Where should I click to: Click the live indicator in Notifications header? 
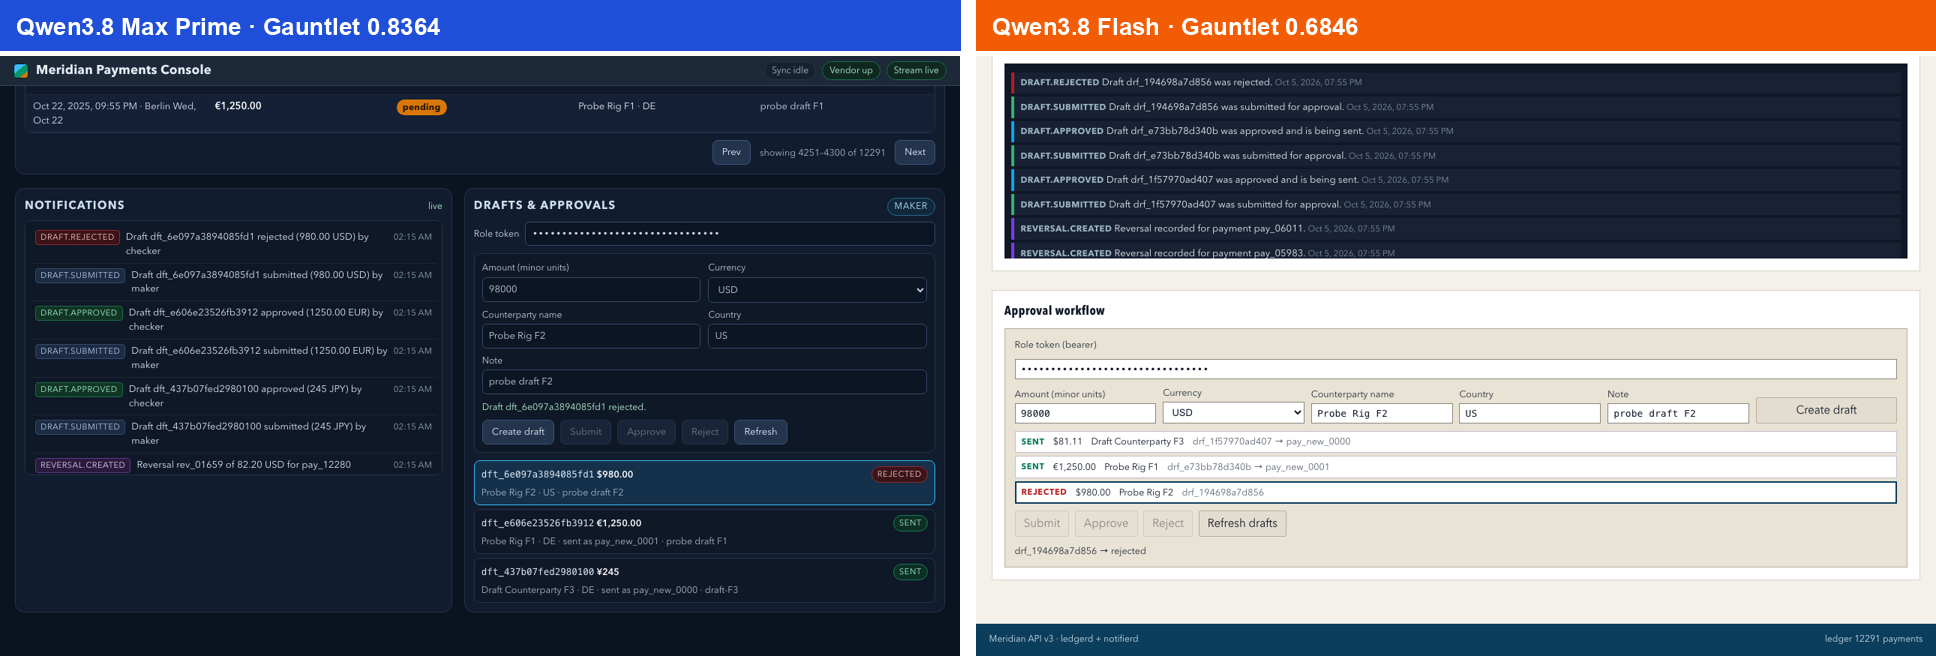click(x=435, y=206)
